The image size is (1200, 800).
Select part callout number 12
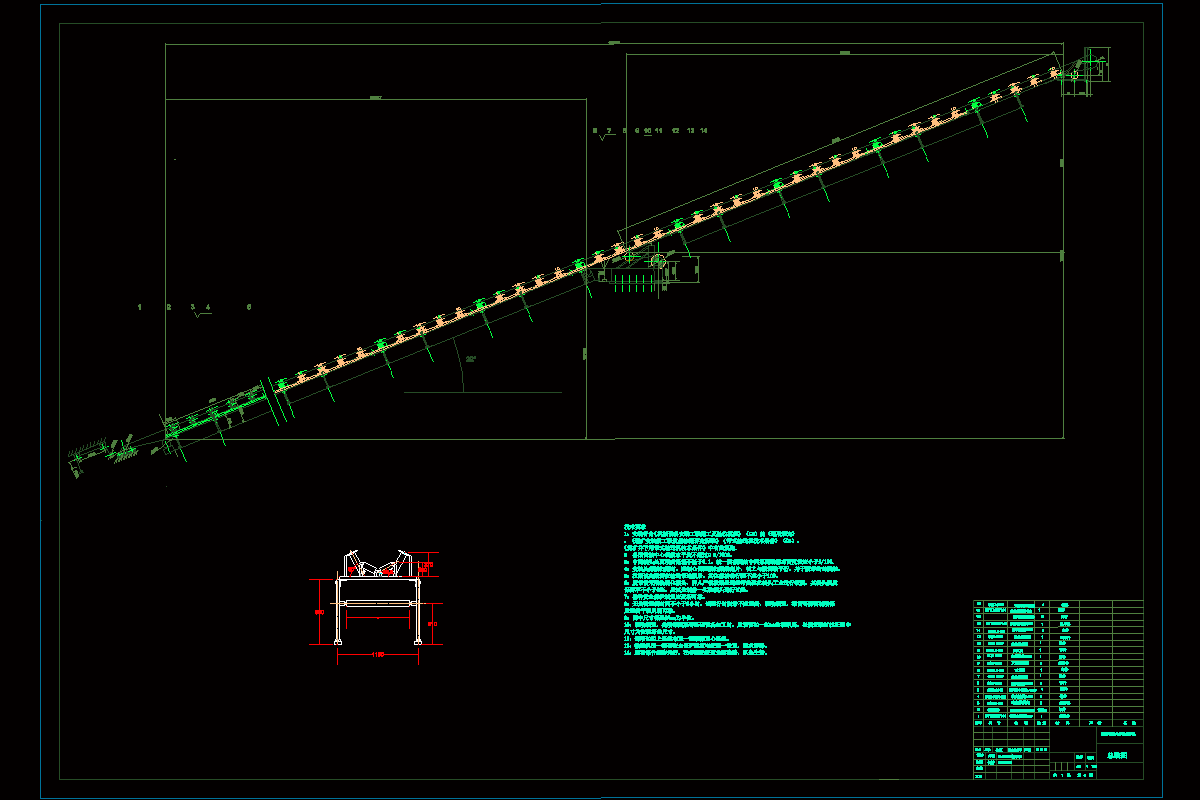676,131
